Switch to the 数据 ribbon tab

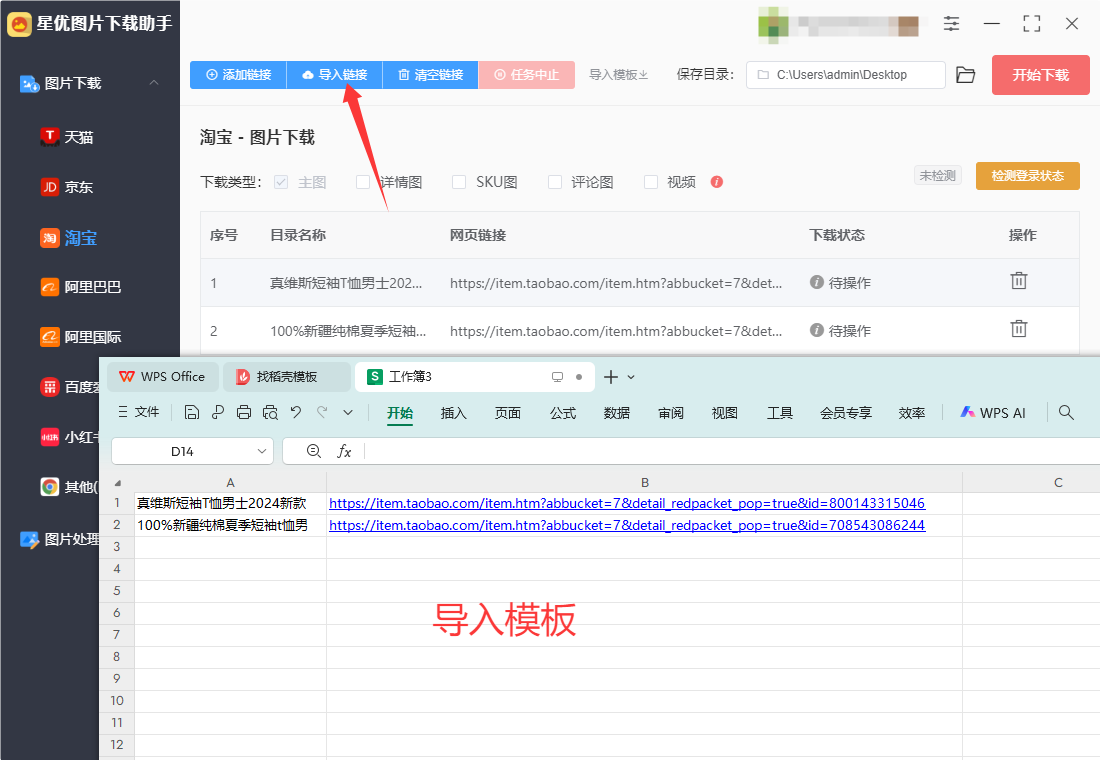tap(617, 413)
